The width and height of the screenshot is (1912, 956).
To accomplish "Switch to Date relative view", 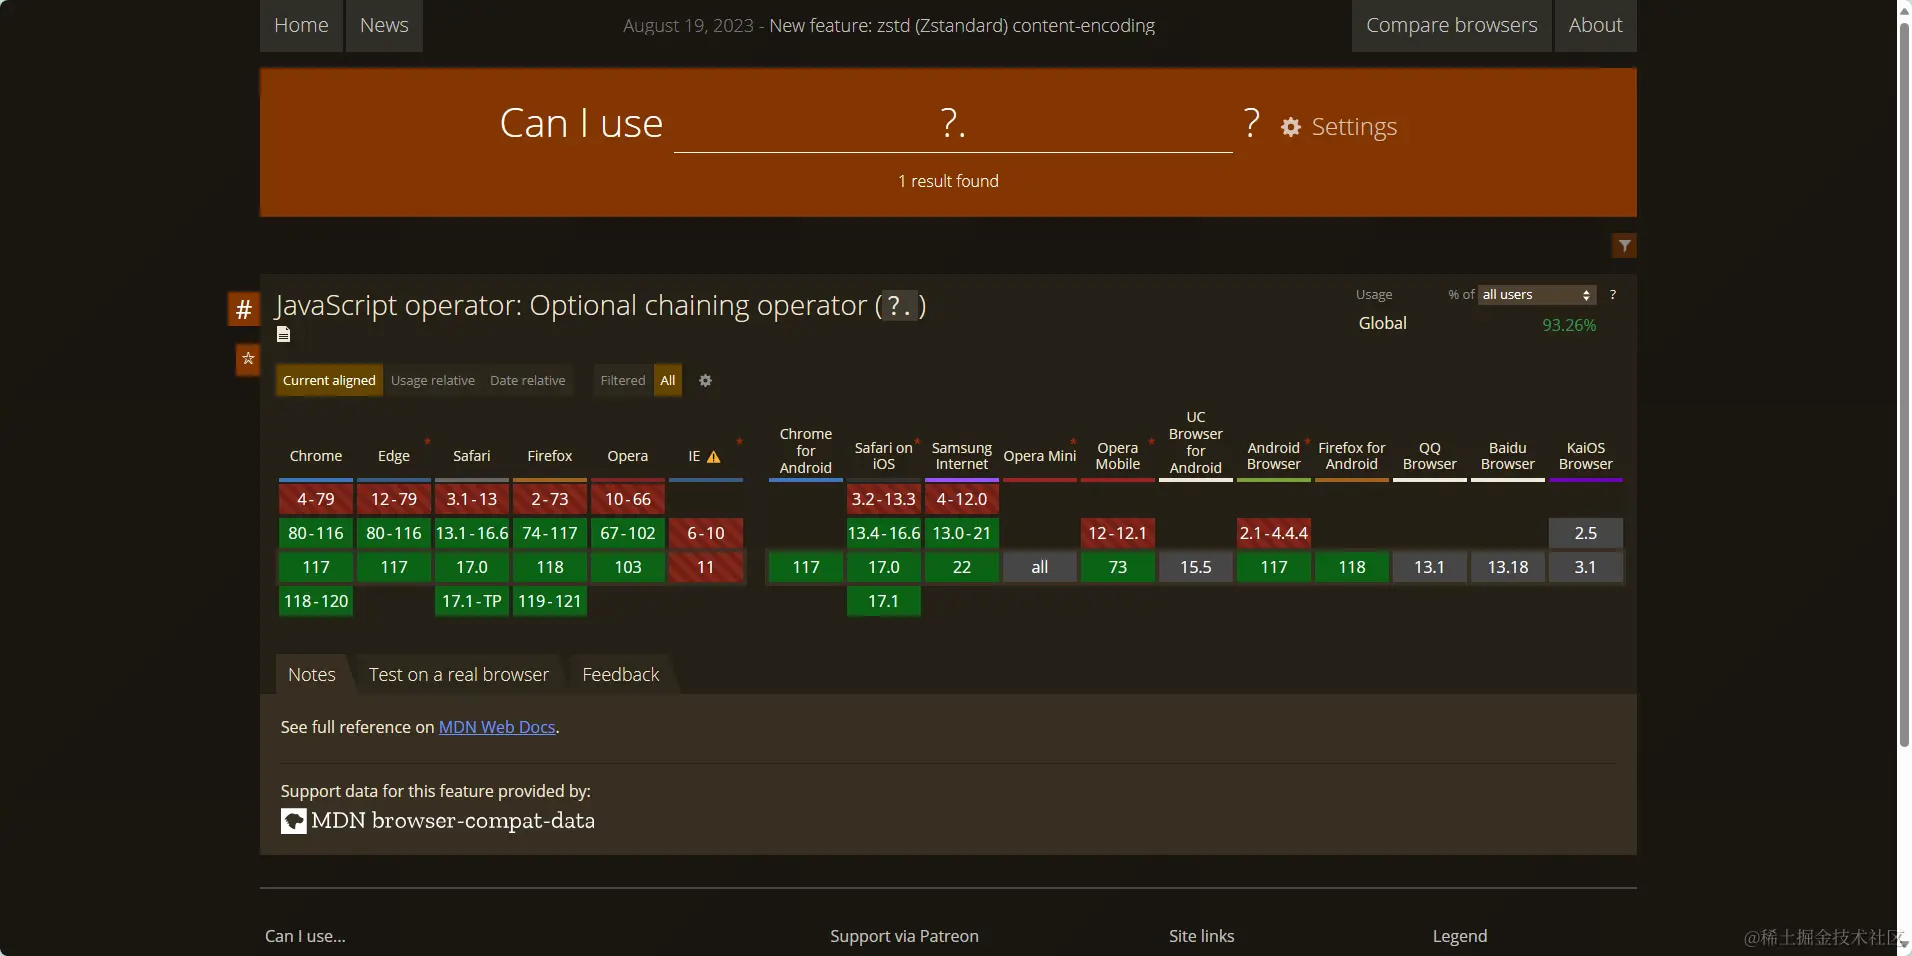I will point(528,380).
